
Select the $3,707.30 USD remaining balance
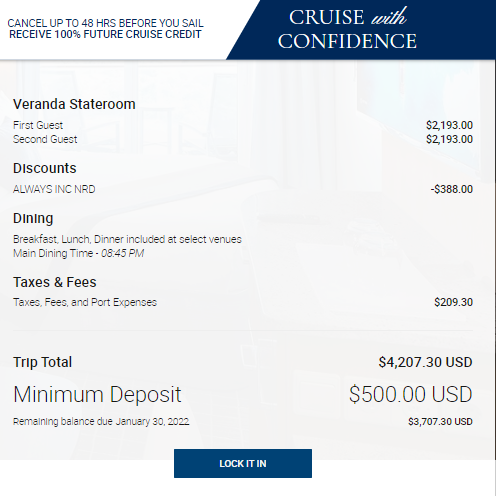coord(440,422)
